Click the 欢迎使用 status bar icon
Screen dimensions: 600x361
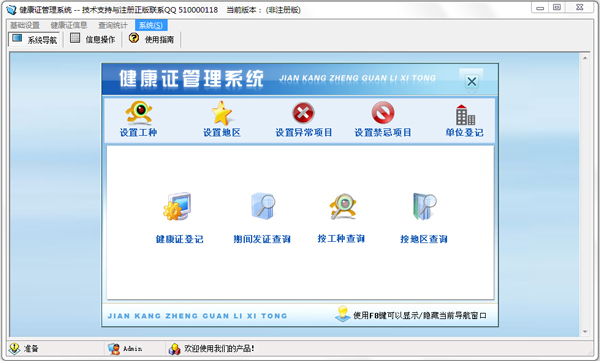click(174, 349)
